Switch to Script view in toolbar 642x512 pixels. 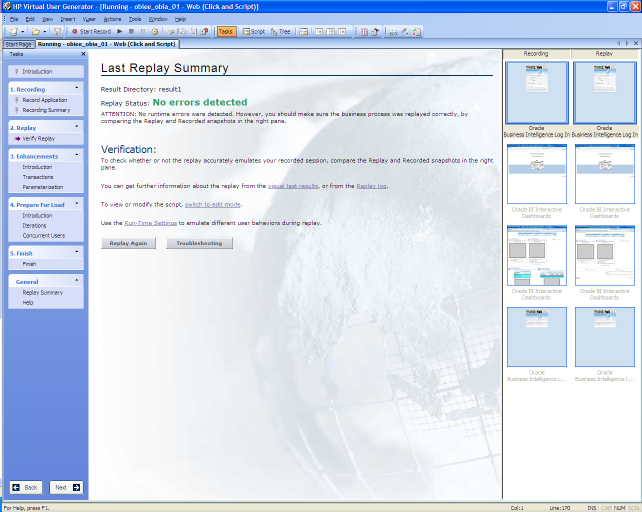253,31
